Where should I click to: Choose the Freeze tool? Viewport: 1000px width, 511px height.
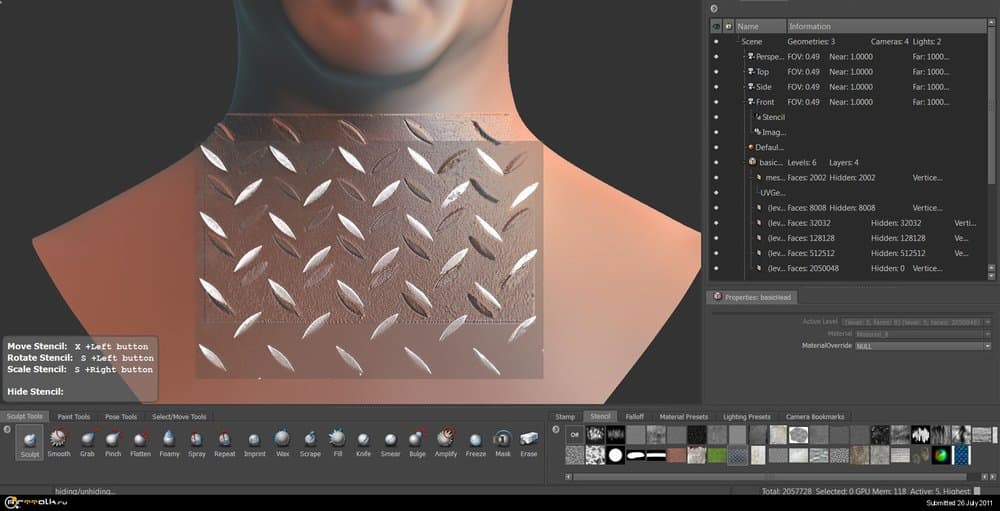pos(475,440)
